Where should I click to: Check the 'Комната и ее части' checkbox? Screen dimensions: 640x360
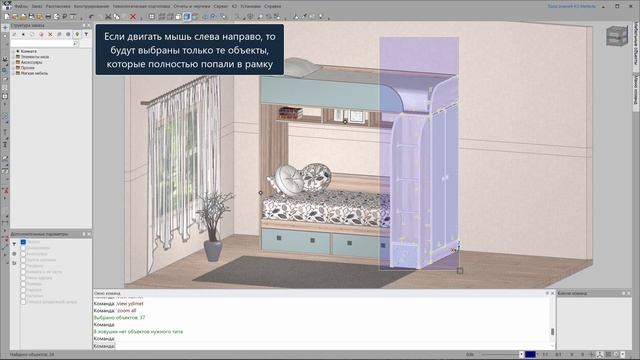(x=23, y=271)
